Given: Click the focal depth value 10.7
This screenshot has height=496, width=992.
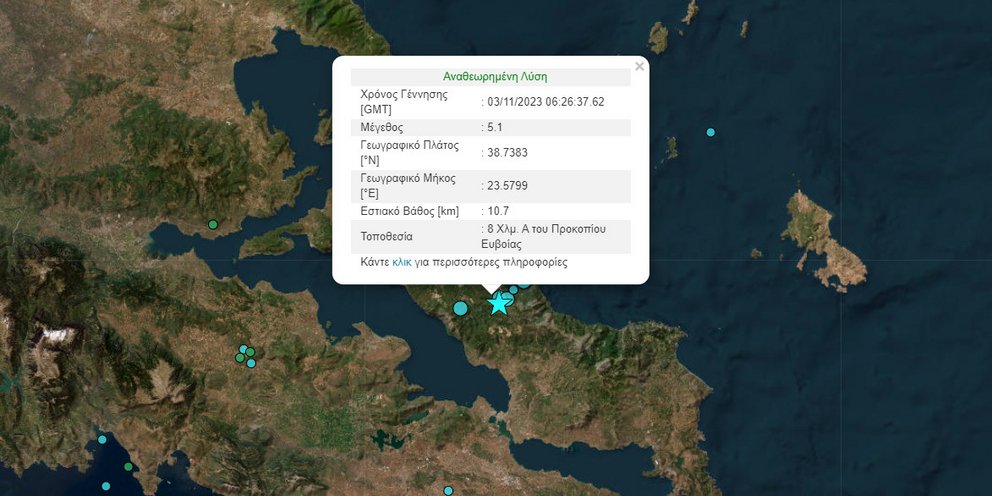Looking at the screenshot, I should pyautogui.click(x=497, y=211).
